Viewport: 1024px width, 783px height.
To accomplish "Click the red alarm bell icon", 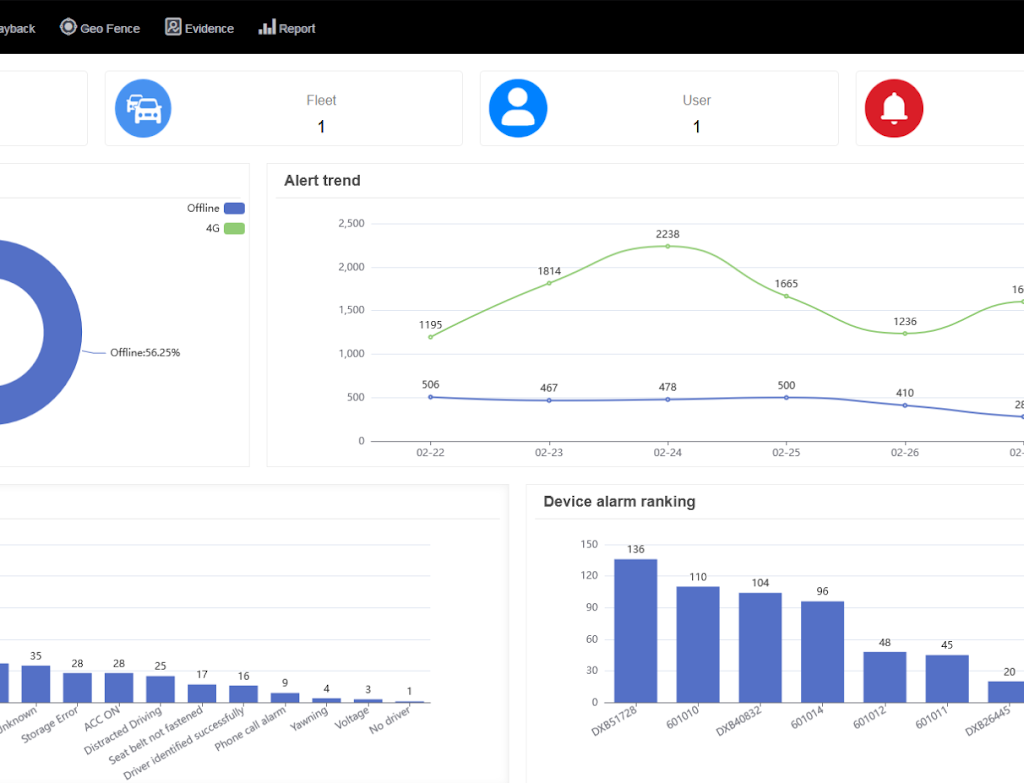I will (x=893, y=107).
